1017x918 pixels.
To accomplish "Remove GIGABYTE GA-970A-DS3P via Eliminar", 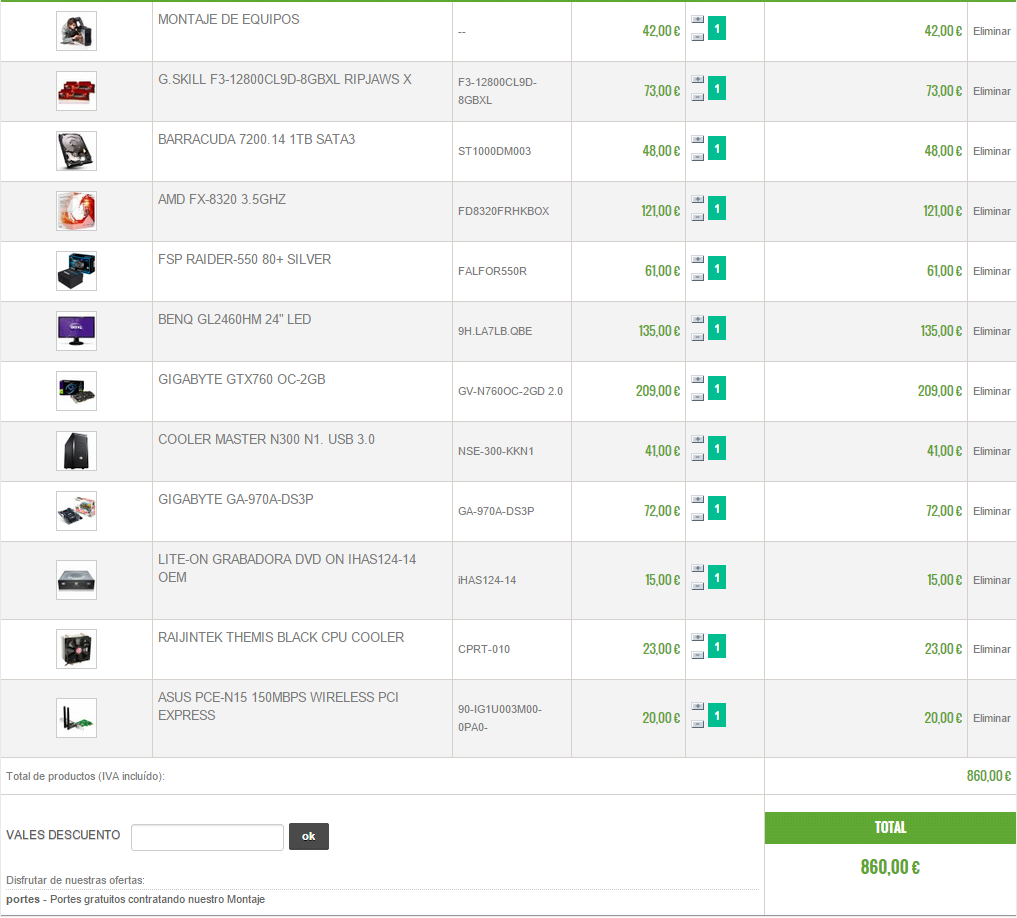I will [x=991, y=511].
